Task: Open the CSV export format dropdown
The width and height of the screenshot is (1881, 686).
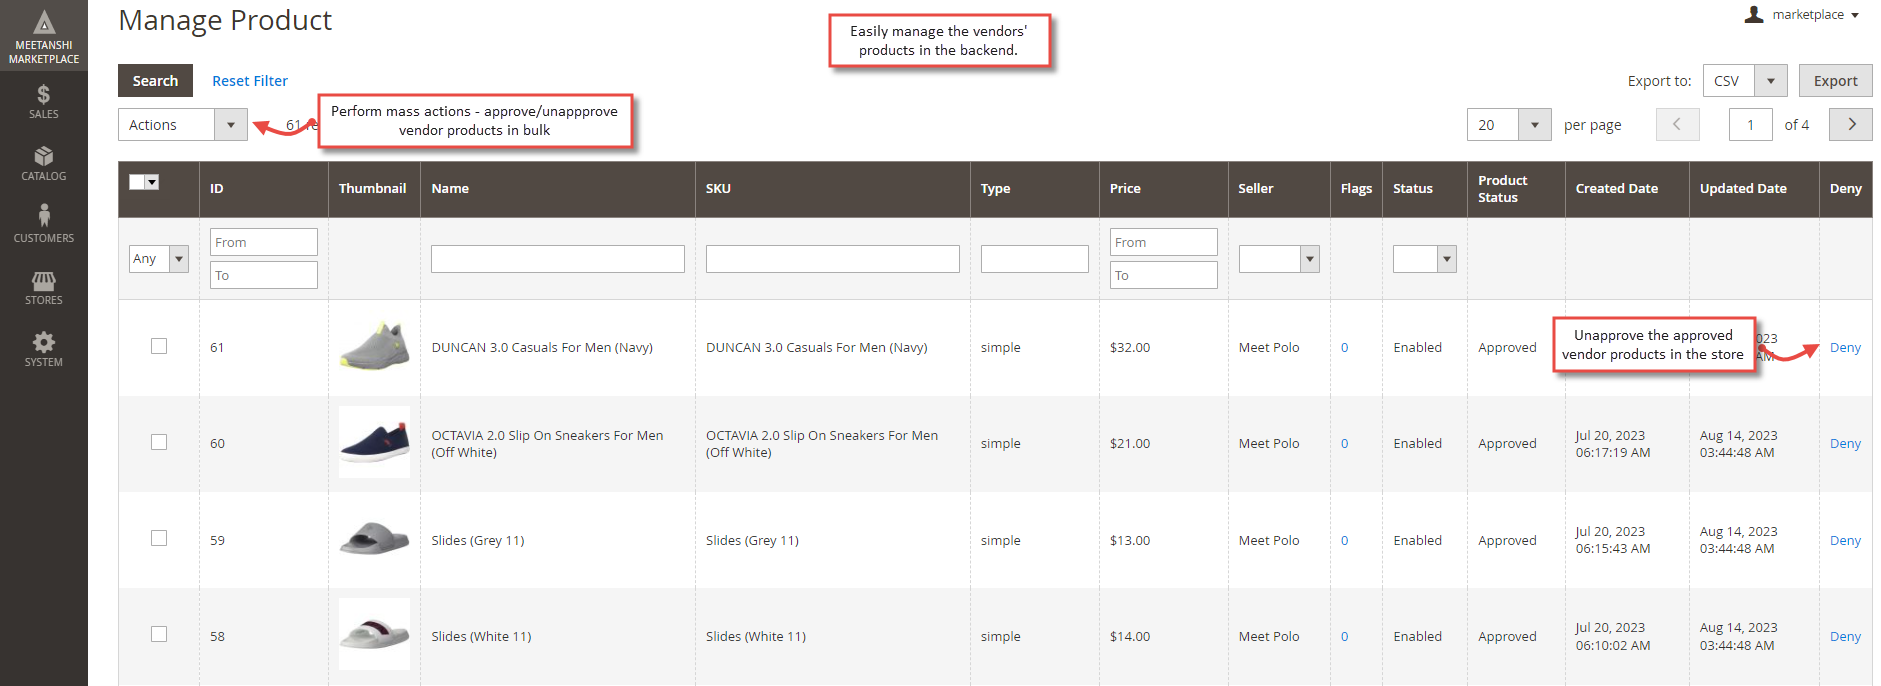Action: (x=1745, y=81)
